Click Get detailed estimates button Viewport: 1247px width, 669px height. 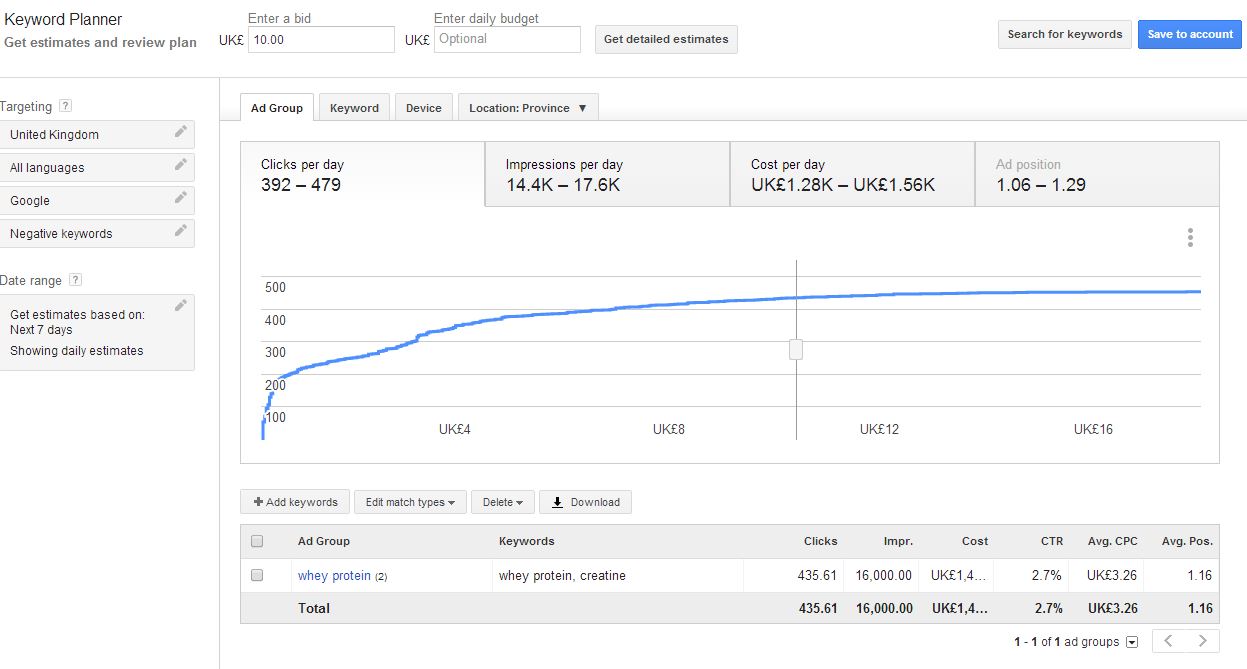click(665, 39)
